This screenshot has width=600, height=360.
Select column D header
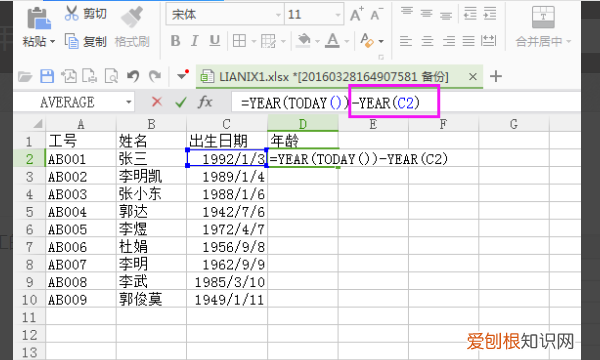pyautogui.click(x=303, y=124)
